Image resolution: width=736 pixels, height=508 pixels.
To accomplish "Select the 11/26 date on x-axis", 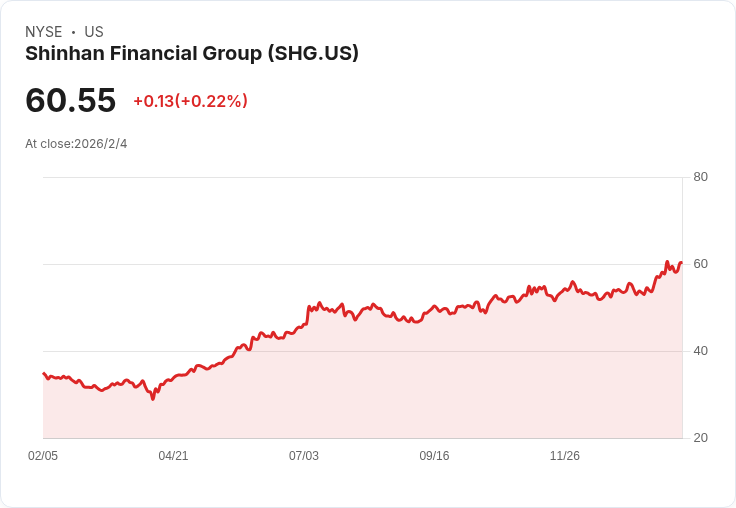I will pyautogui.click(x=565, y=456).
